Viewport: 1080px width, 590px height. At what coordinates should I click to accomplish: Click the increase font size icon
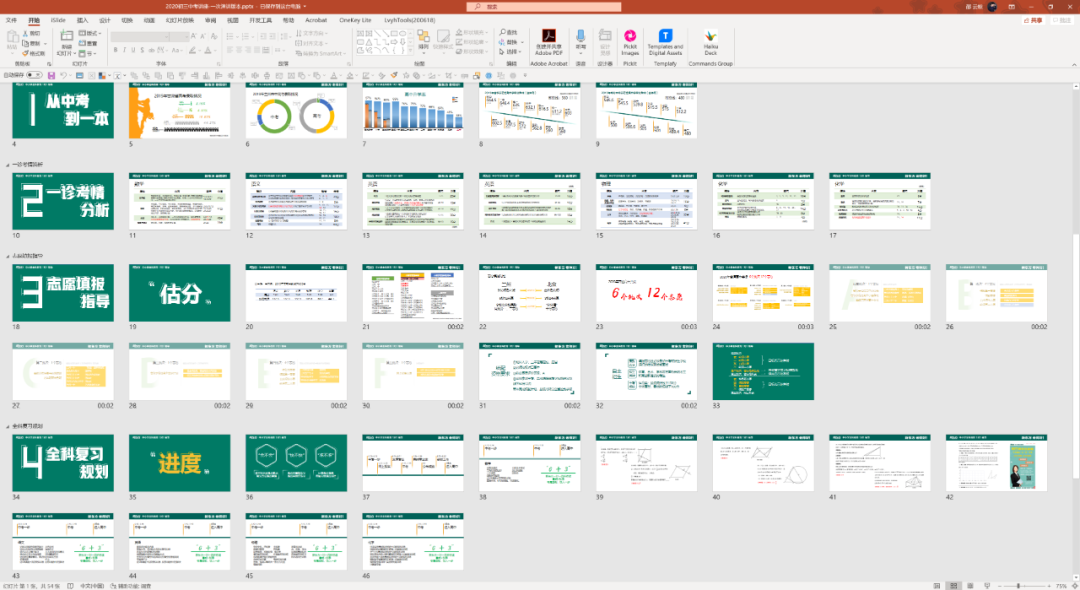[194, 36]
